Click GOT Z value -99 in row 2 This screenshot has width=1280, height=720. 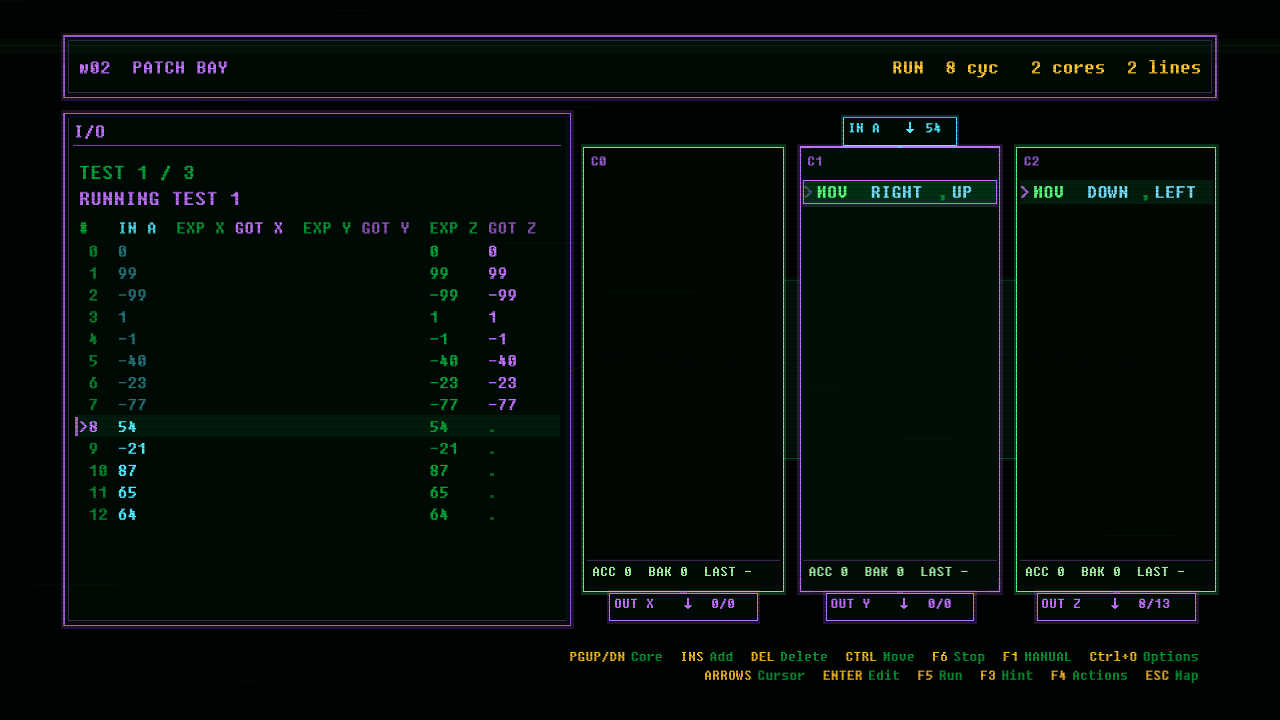[502, 296]
